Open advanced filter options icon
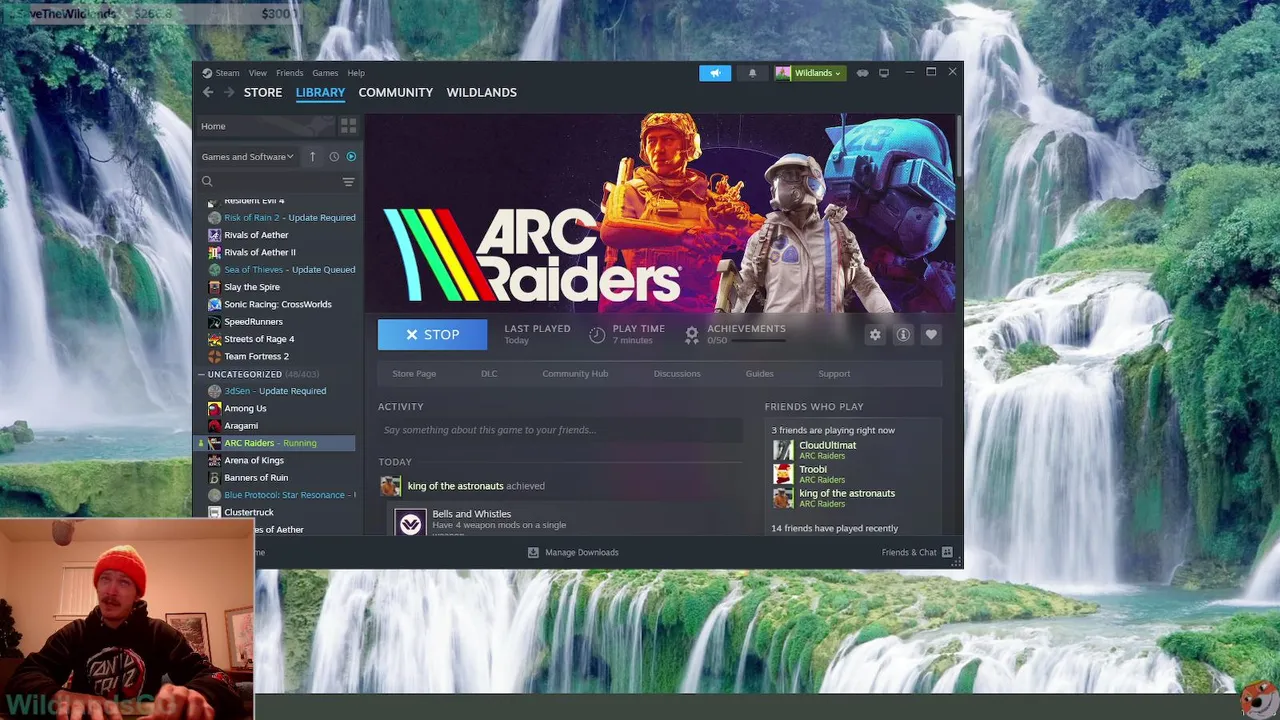 tap(348, 182)
